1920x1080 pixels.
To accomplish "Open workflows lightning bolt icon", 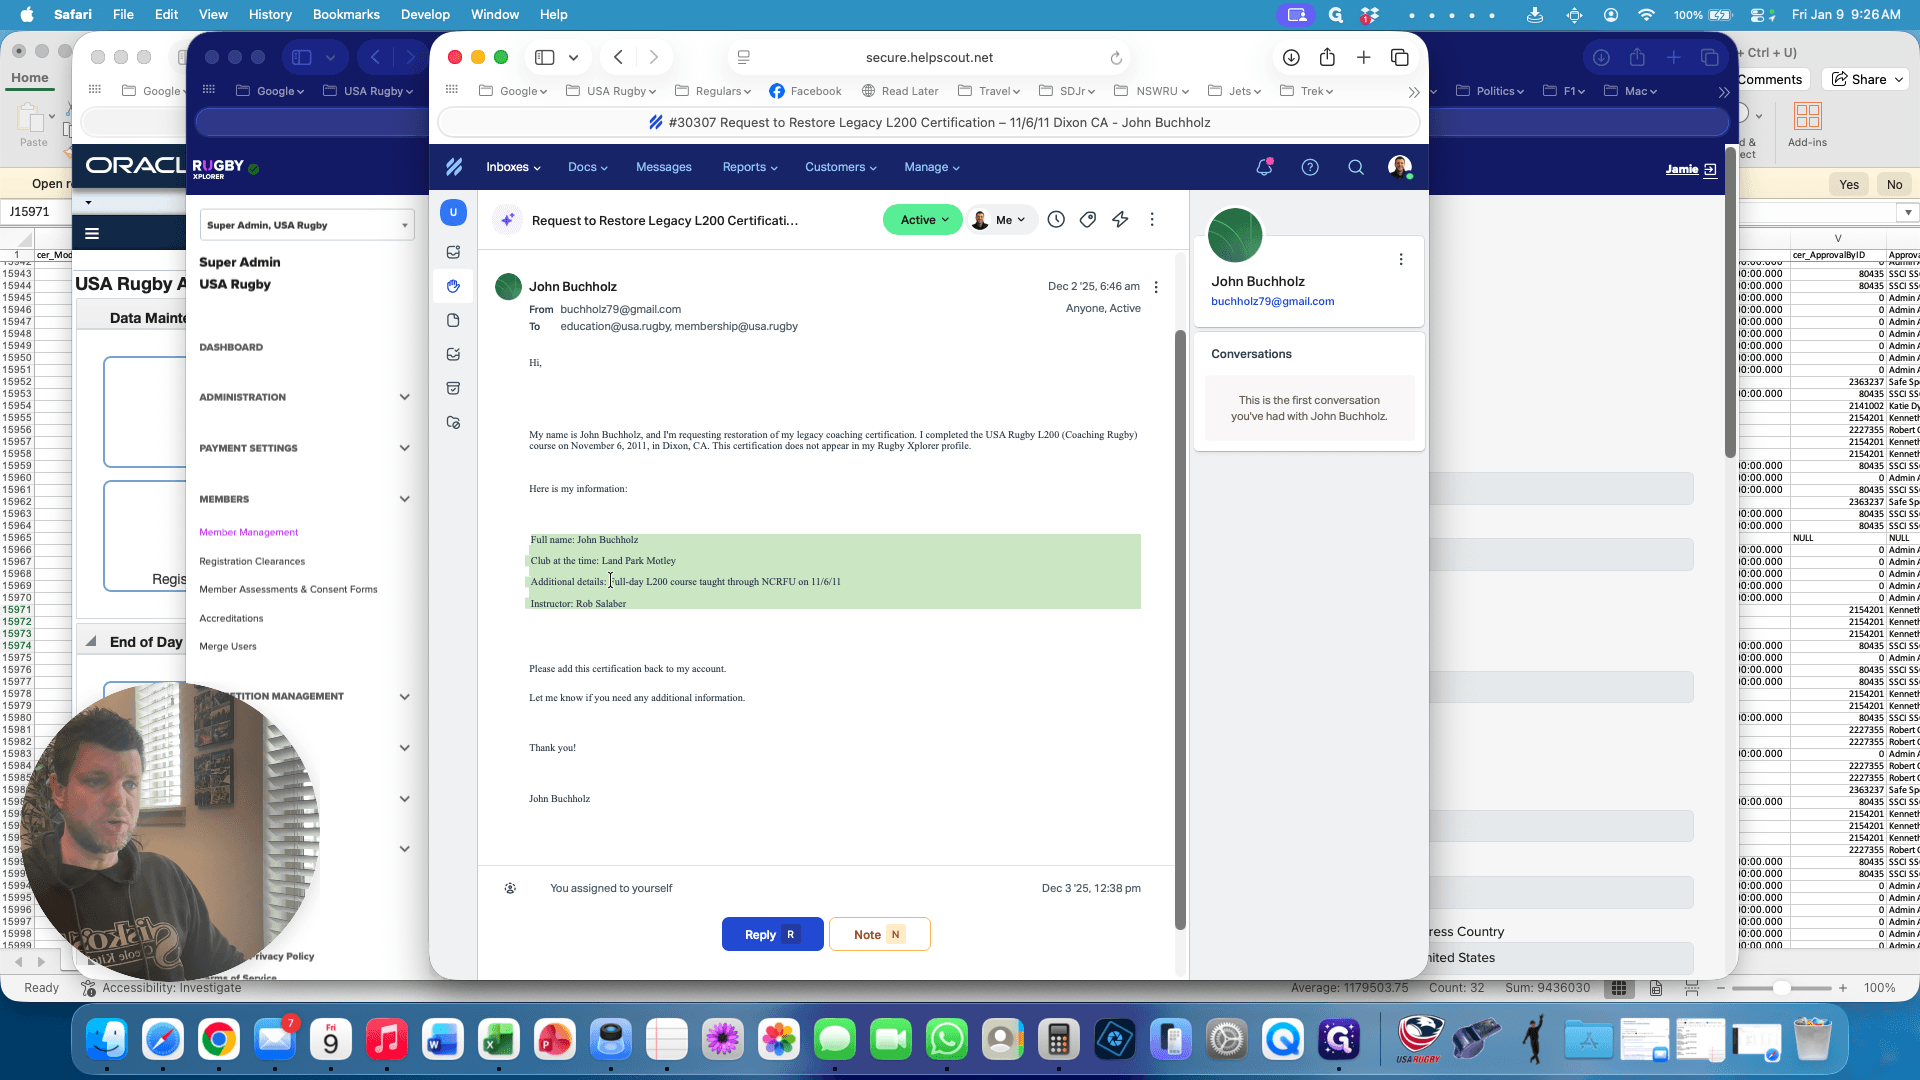I will 1120,219.
